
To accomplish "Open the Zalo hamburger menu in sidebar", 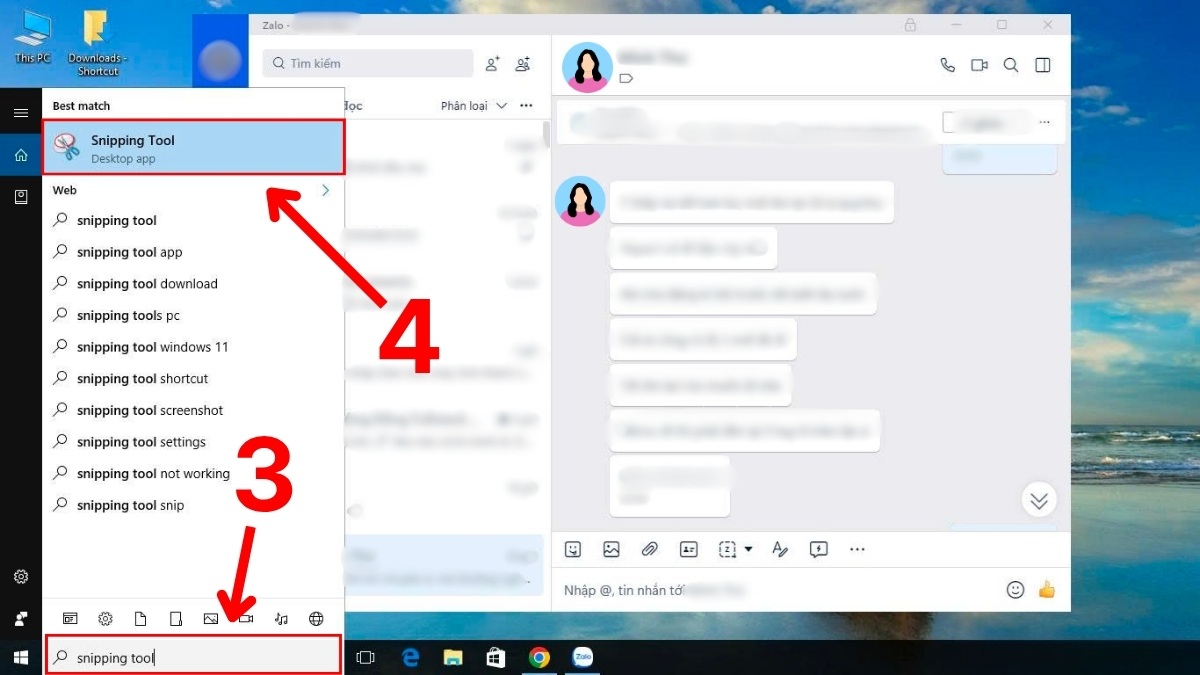I will point(21,112).
